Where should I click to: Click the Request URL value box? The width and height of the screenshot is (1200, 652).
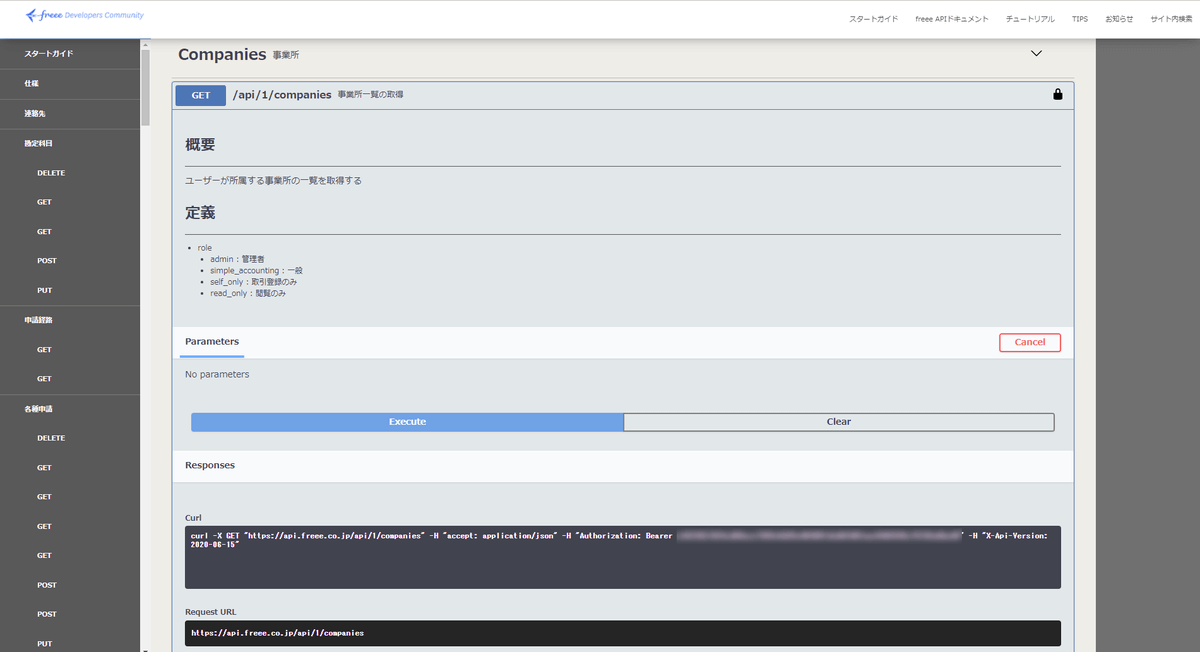point(623,633)
